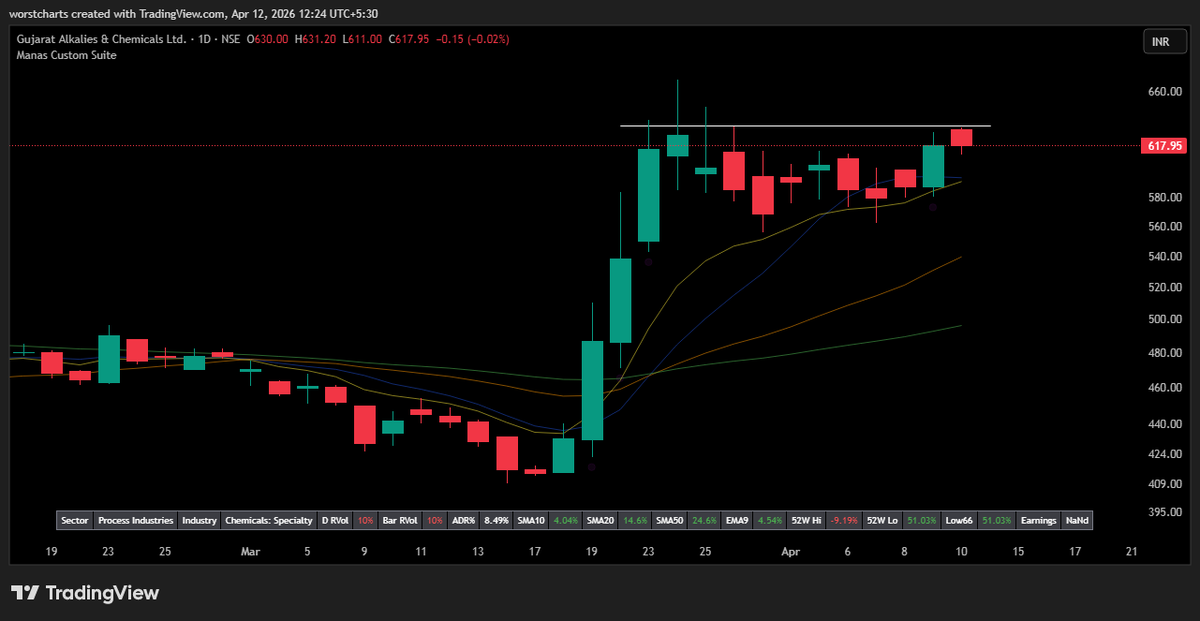Viewport: 1200px width, 621px height.
Task: Click the 8.49% ADR value
Action: 497,520
